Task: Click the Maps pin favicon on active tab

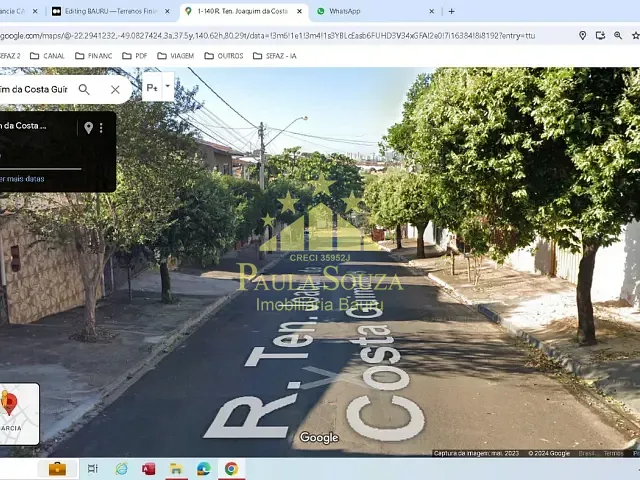Action: [x=188, y=11]
